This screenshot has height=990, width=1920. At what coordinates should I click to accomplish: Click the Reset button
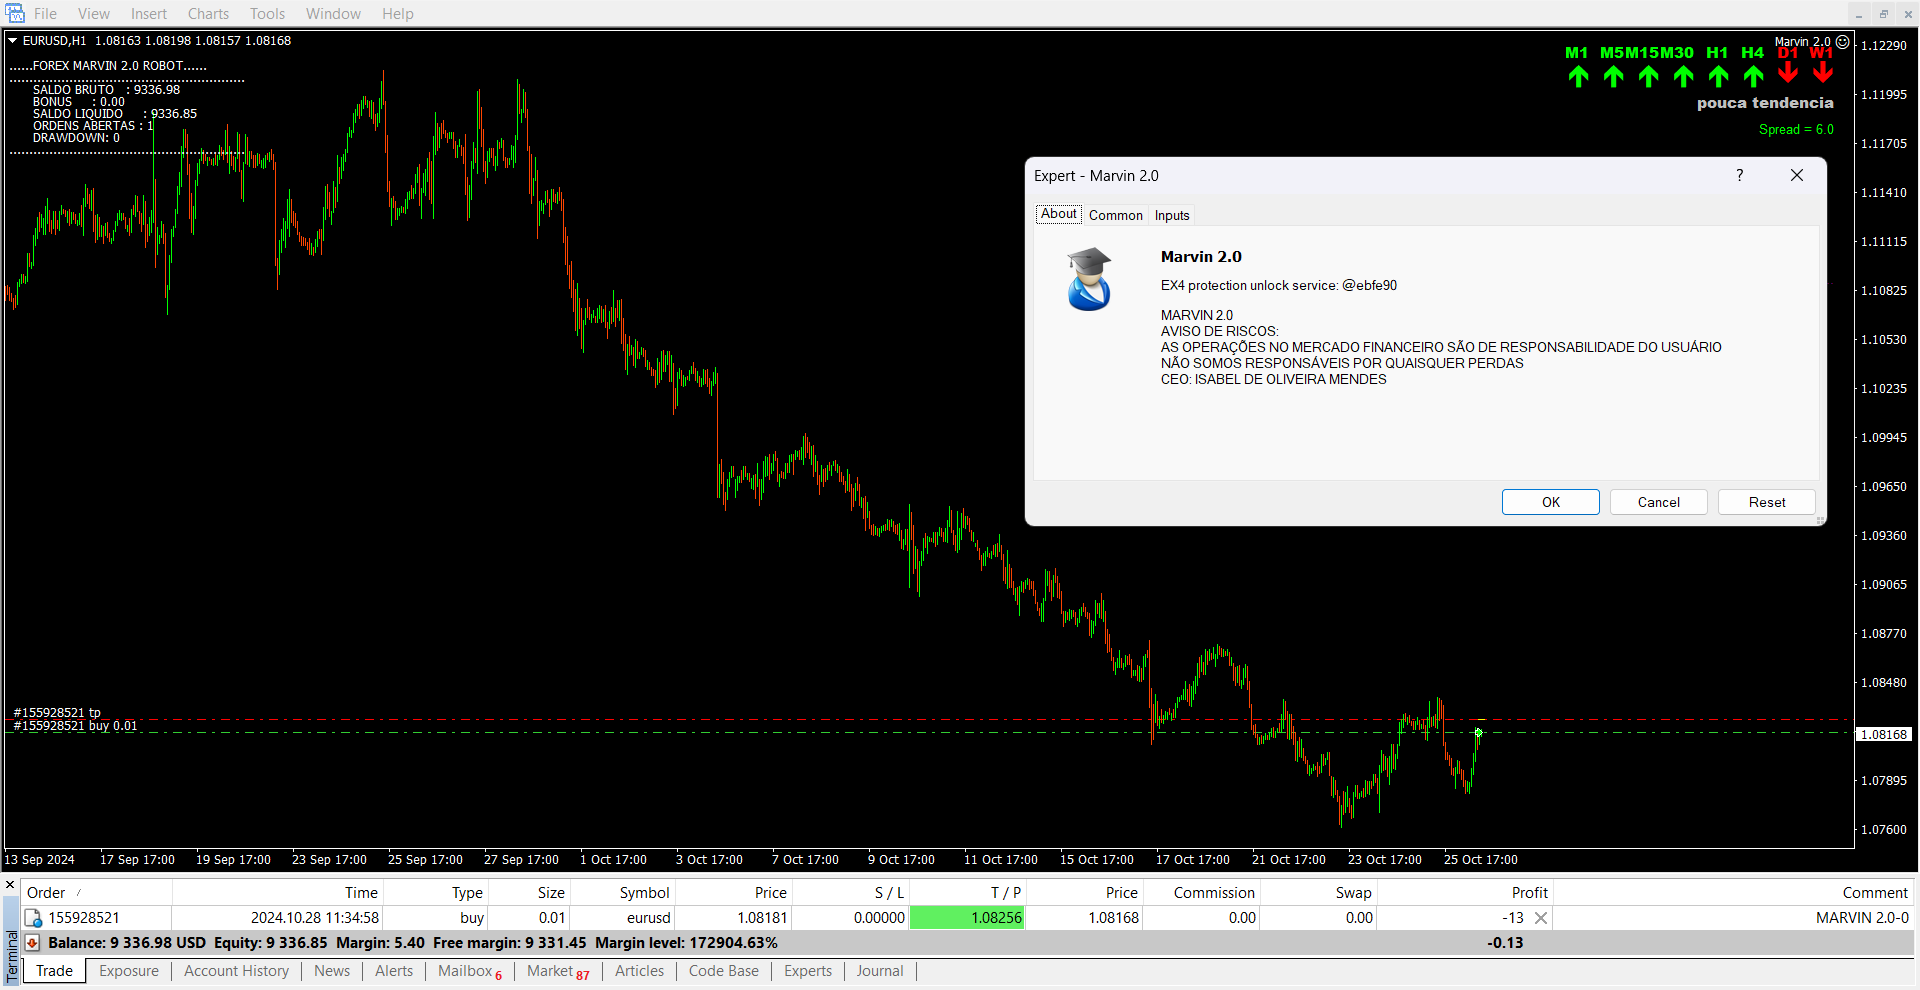pyautogui.click(x=1766, y=502)
